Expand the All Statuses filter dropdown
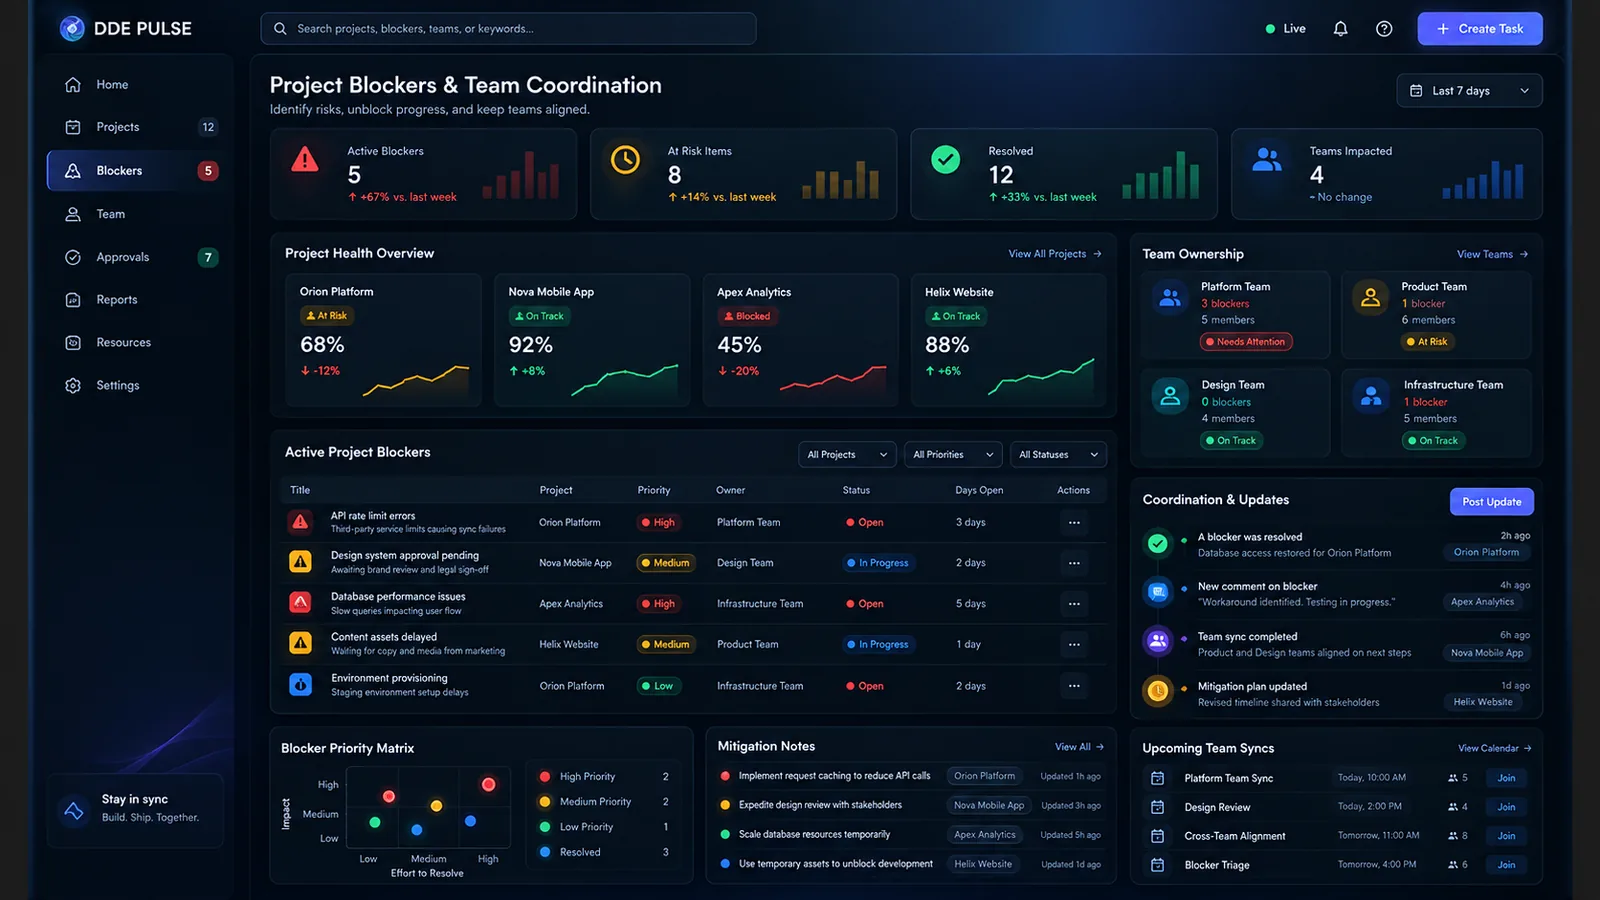This screenshot has height=900, width=1600. coord(1058,455)
